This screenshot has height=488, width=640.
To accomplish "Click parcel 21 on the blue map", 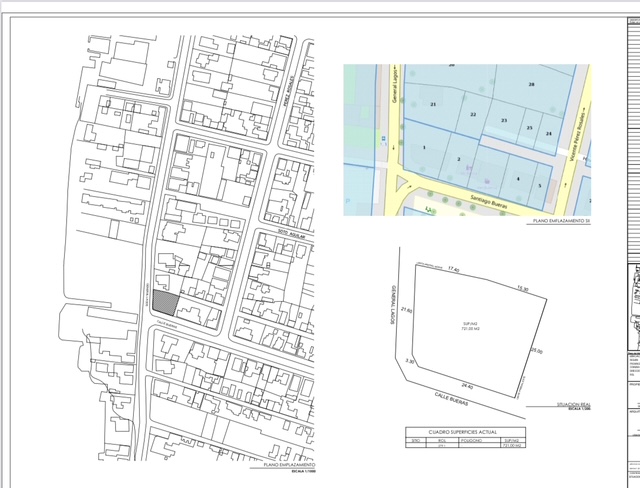I will pos(433,104).
